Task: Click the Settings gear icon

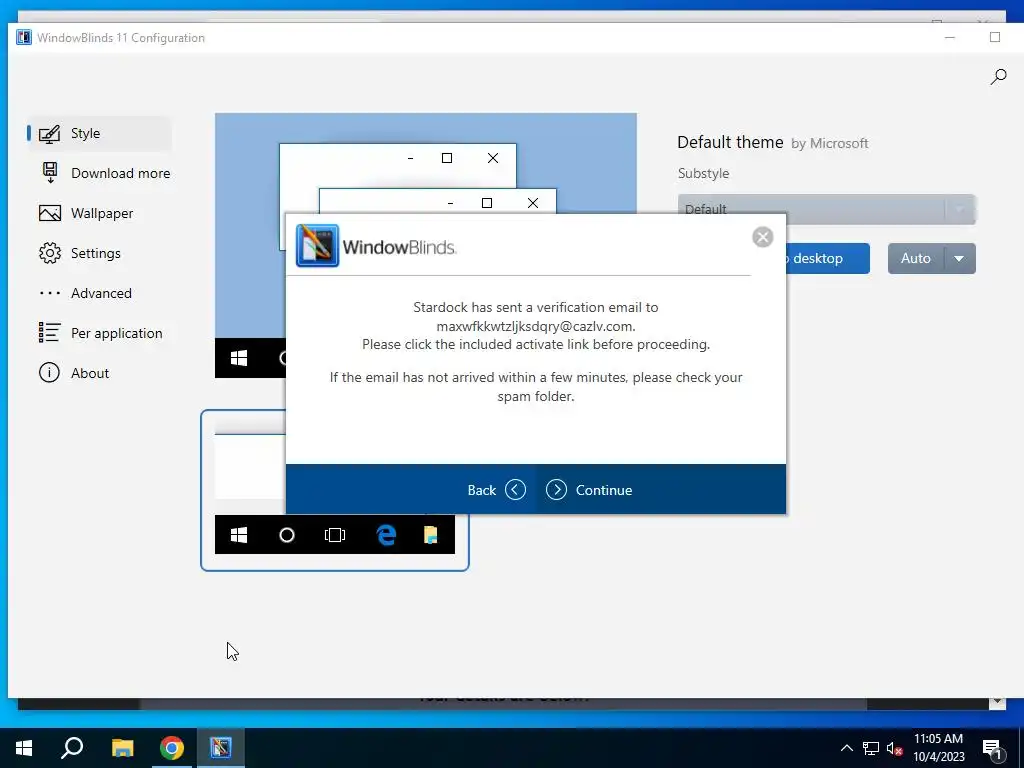Action: coord(50,253)
